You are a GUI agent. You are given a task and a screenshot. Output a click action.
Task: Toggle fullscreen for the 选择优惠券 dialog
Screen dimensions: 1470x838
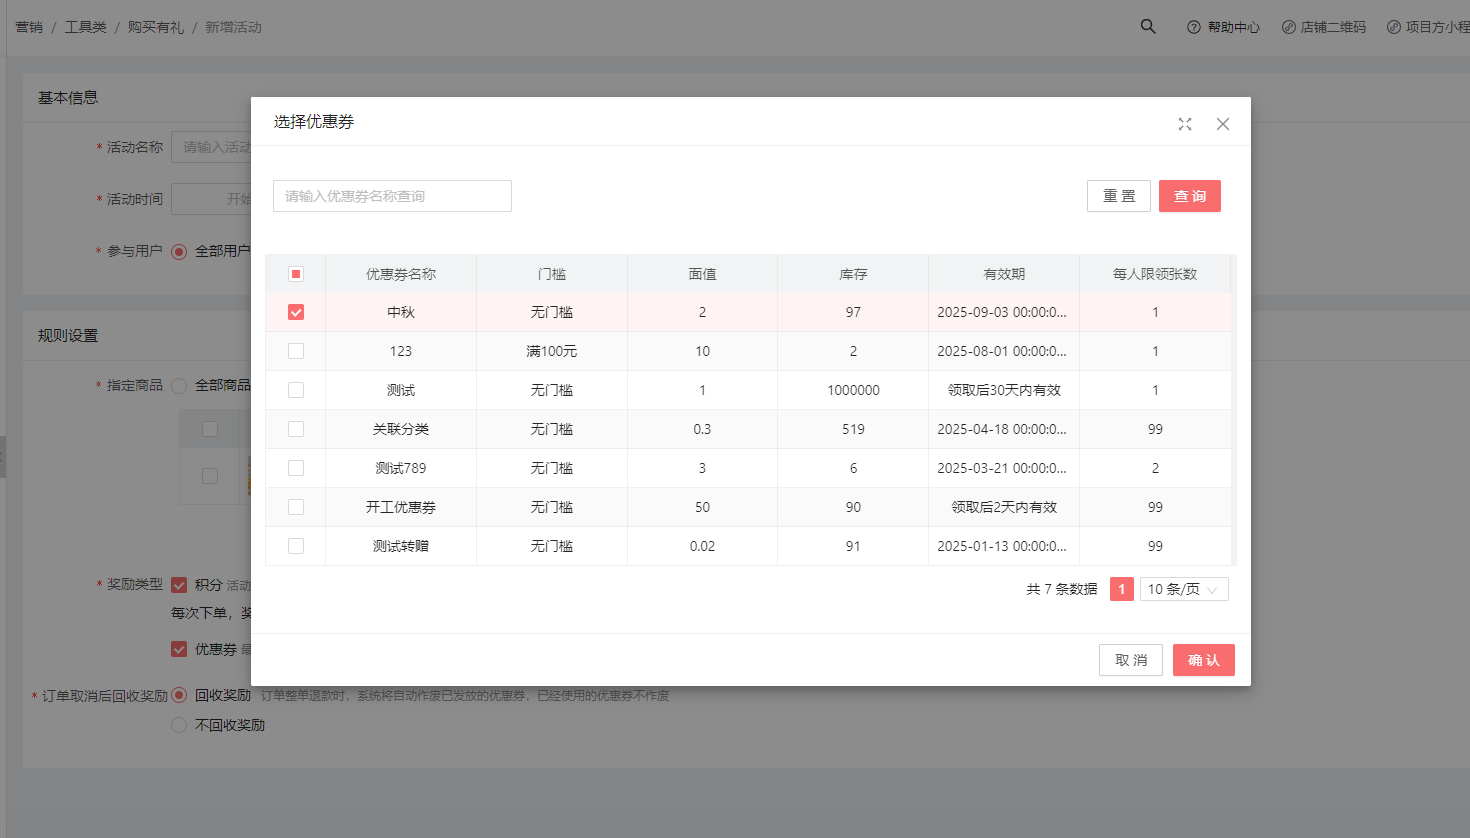click(x=1185, y=124)
